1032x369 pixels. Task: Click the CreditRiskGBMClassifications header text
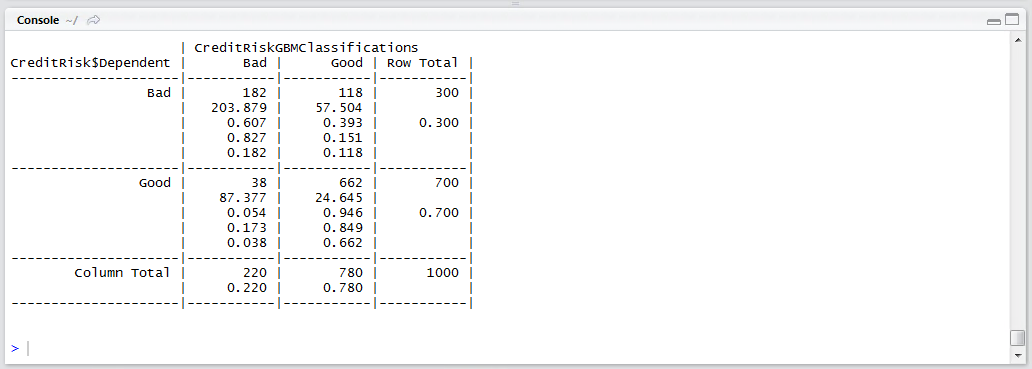(x=306, y=47)
